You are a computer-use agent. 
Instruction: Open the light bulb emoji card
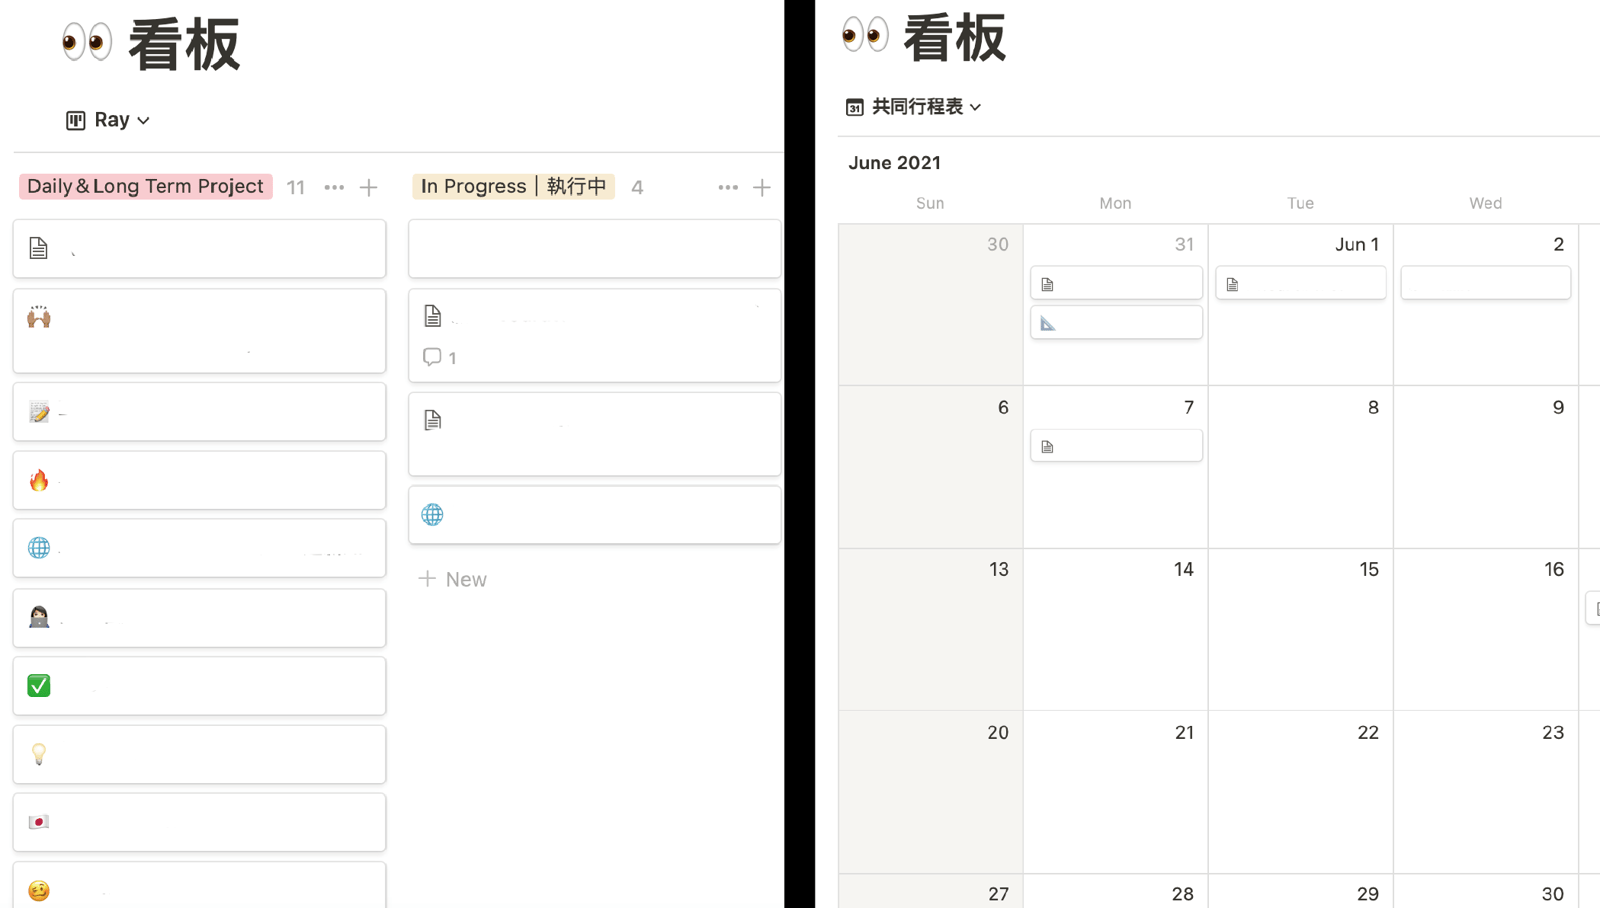[x=199, y=754]
